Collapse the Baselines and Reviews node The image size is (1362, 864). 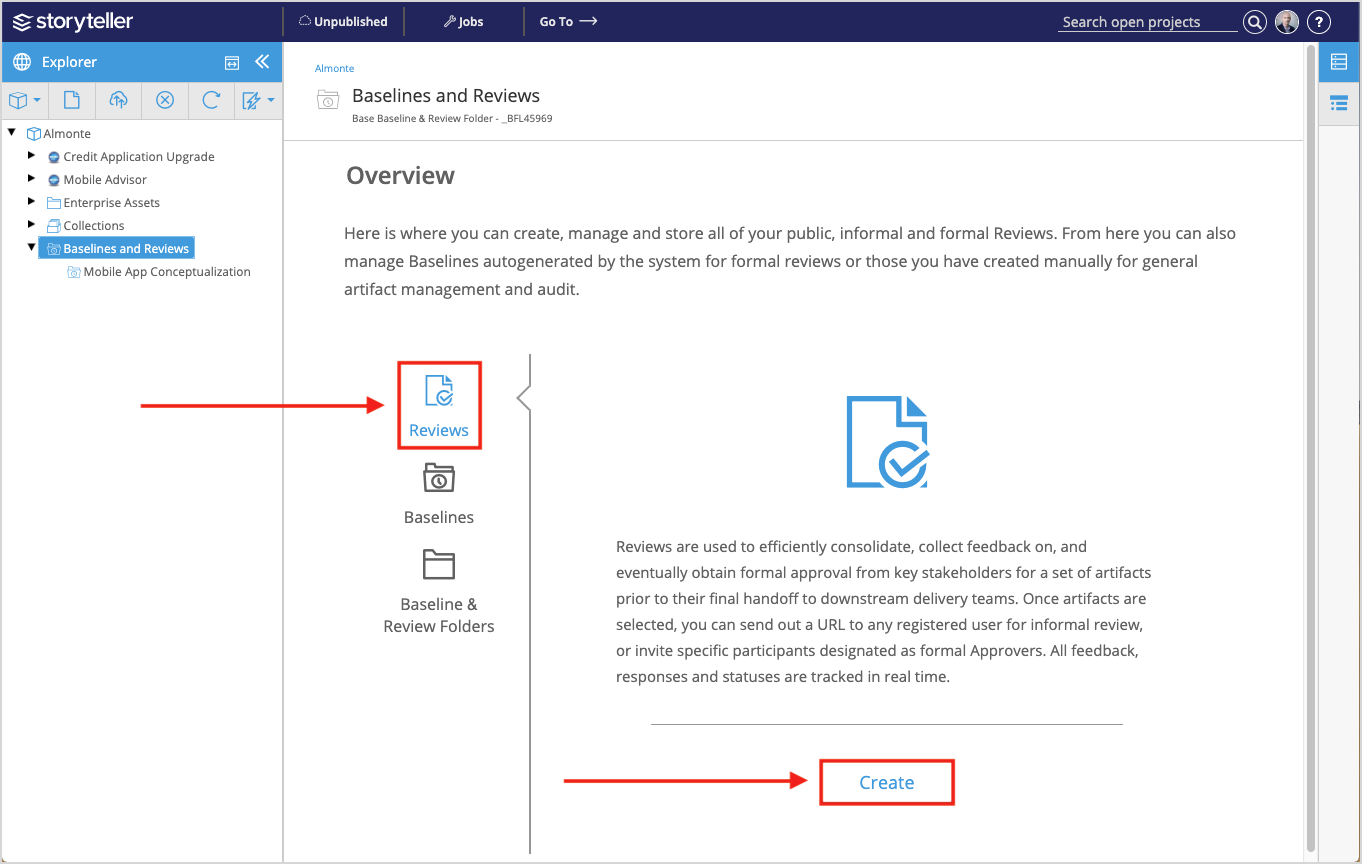[32, 248]
